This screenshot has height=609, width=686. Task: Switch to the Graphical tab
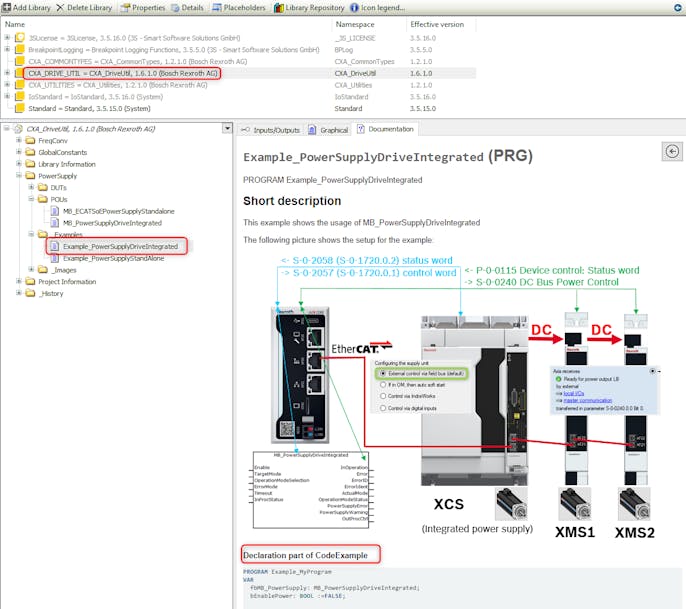[328, 130]
